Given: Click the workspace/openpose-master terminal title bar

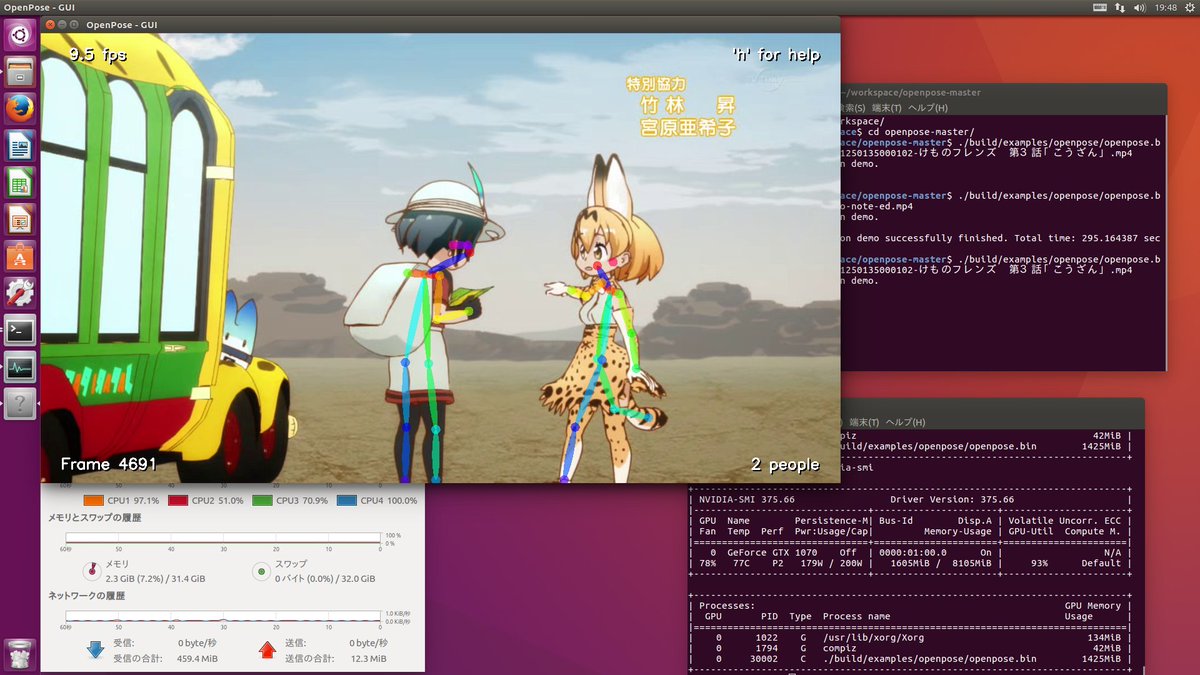Looking at the screenshot, I should point(1003,92).
